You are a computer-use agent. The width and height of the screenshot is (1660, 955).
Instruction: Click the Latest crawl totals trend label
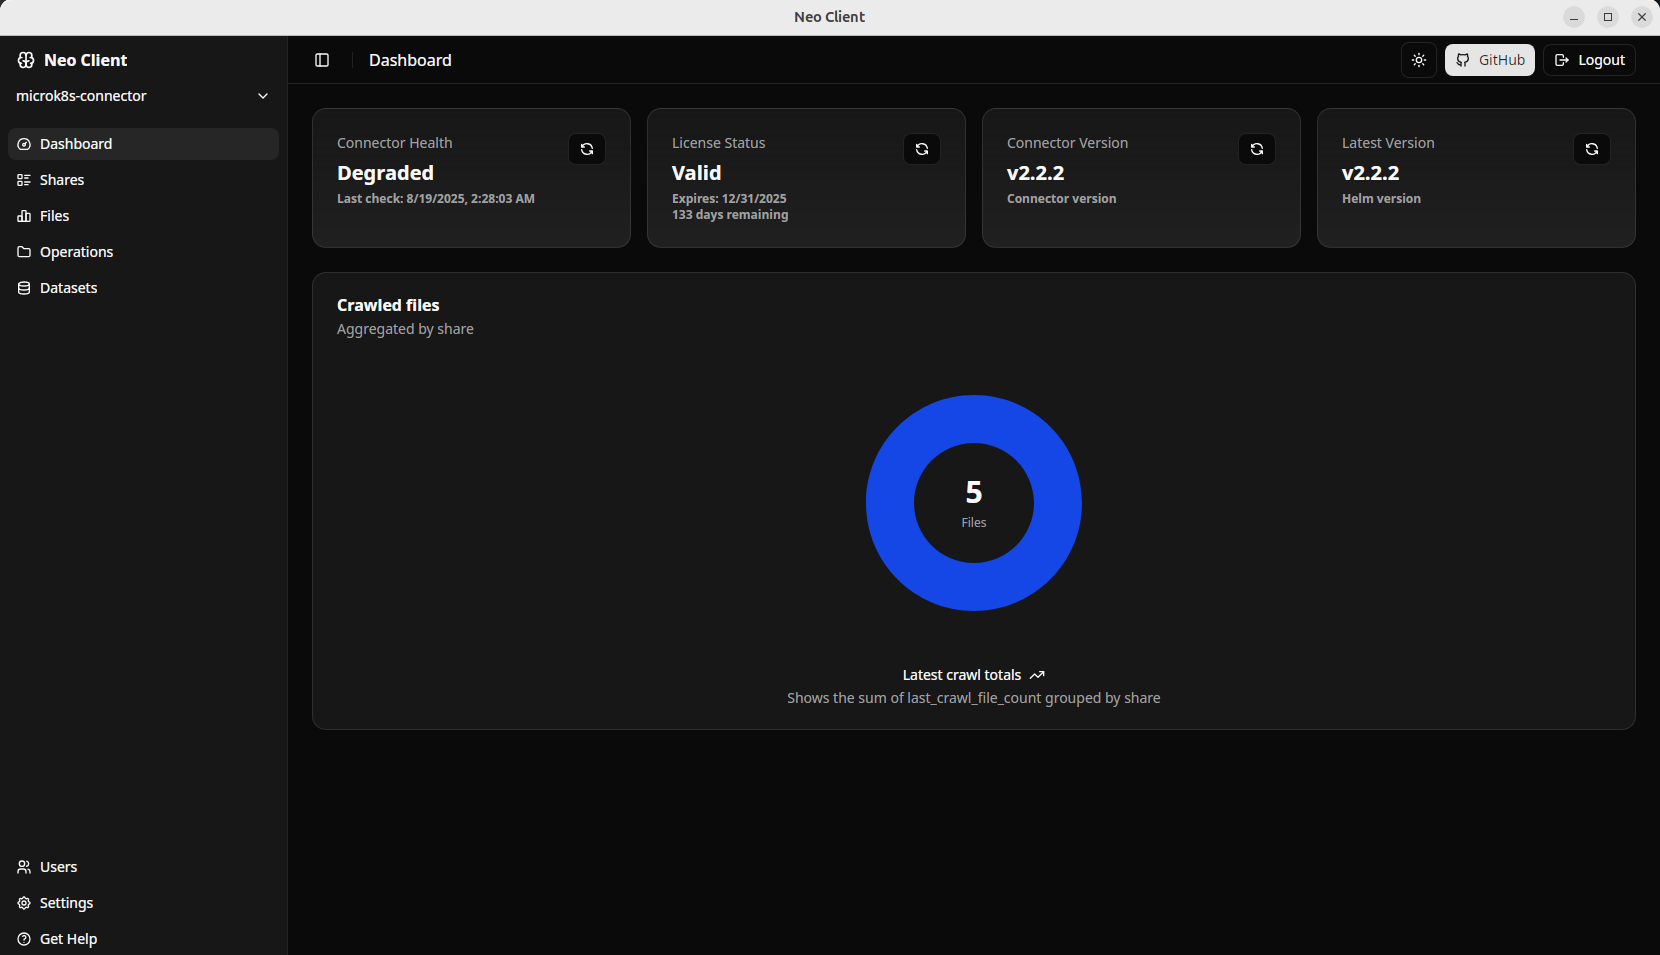pyautogui.click(x=962, y=675)
